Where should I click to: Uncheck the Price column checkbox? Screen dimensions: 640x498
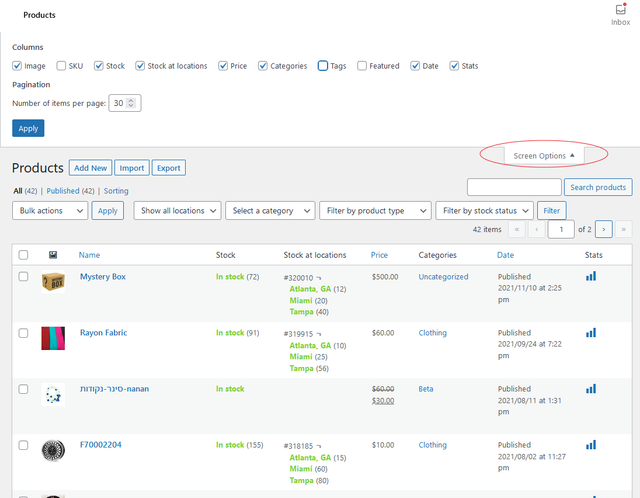pos(223,66)
